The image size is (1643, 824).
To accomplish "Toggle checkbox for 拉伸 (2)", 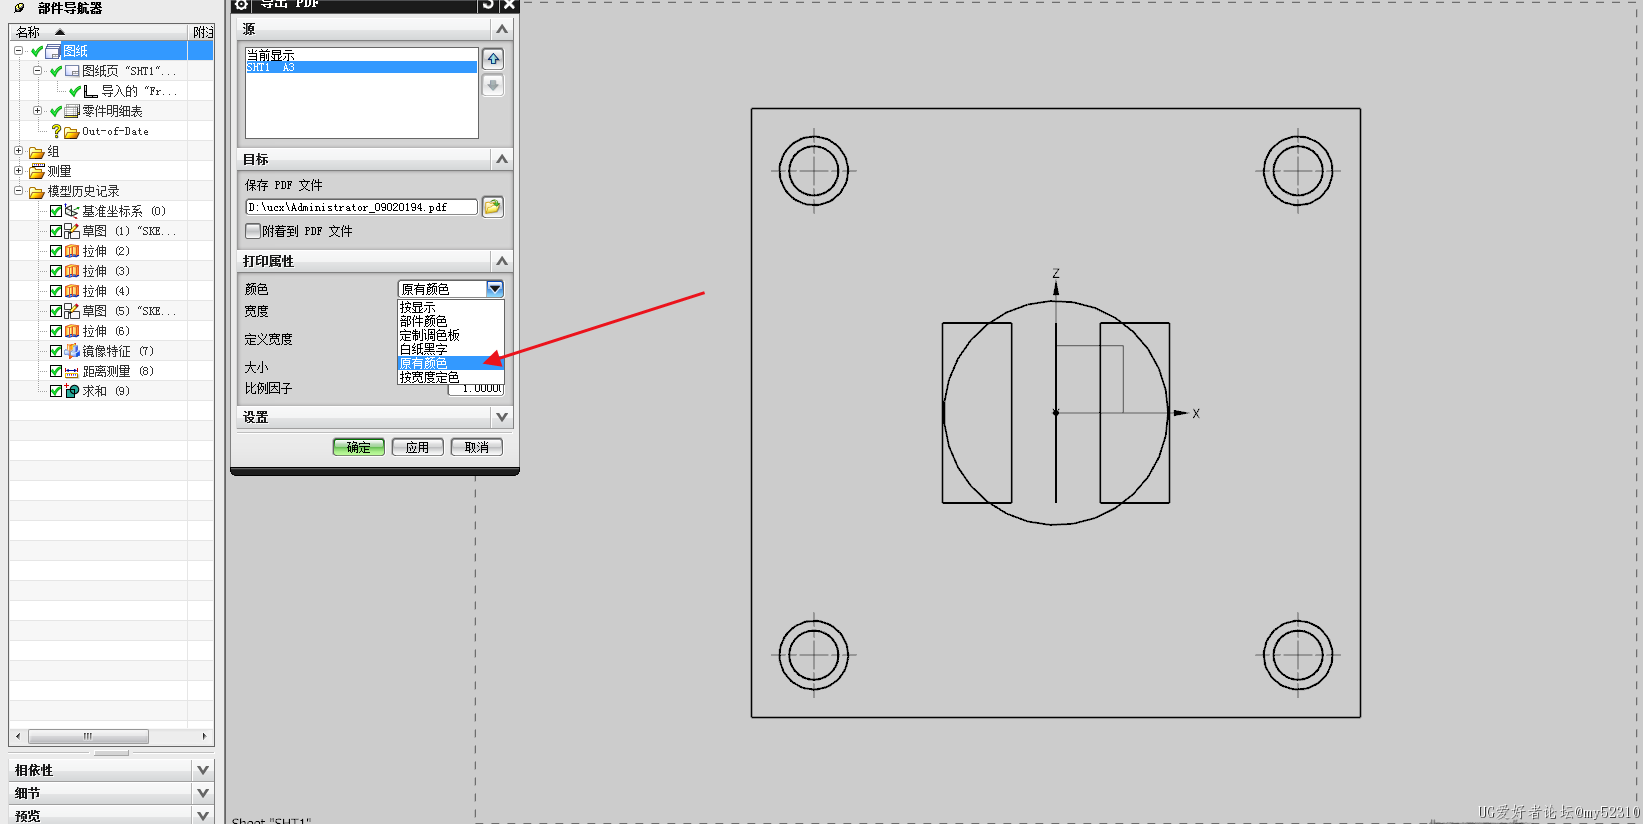I will pos(56,251).
